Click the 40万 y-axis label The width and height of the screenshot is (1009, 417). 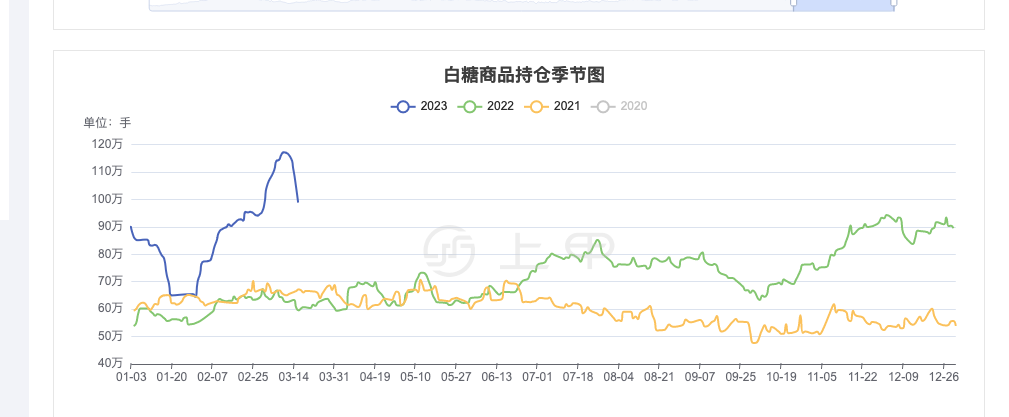110,364
